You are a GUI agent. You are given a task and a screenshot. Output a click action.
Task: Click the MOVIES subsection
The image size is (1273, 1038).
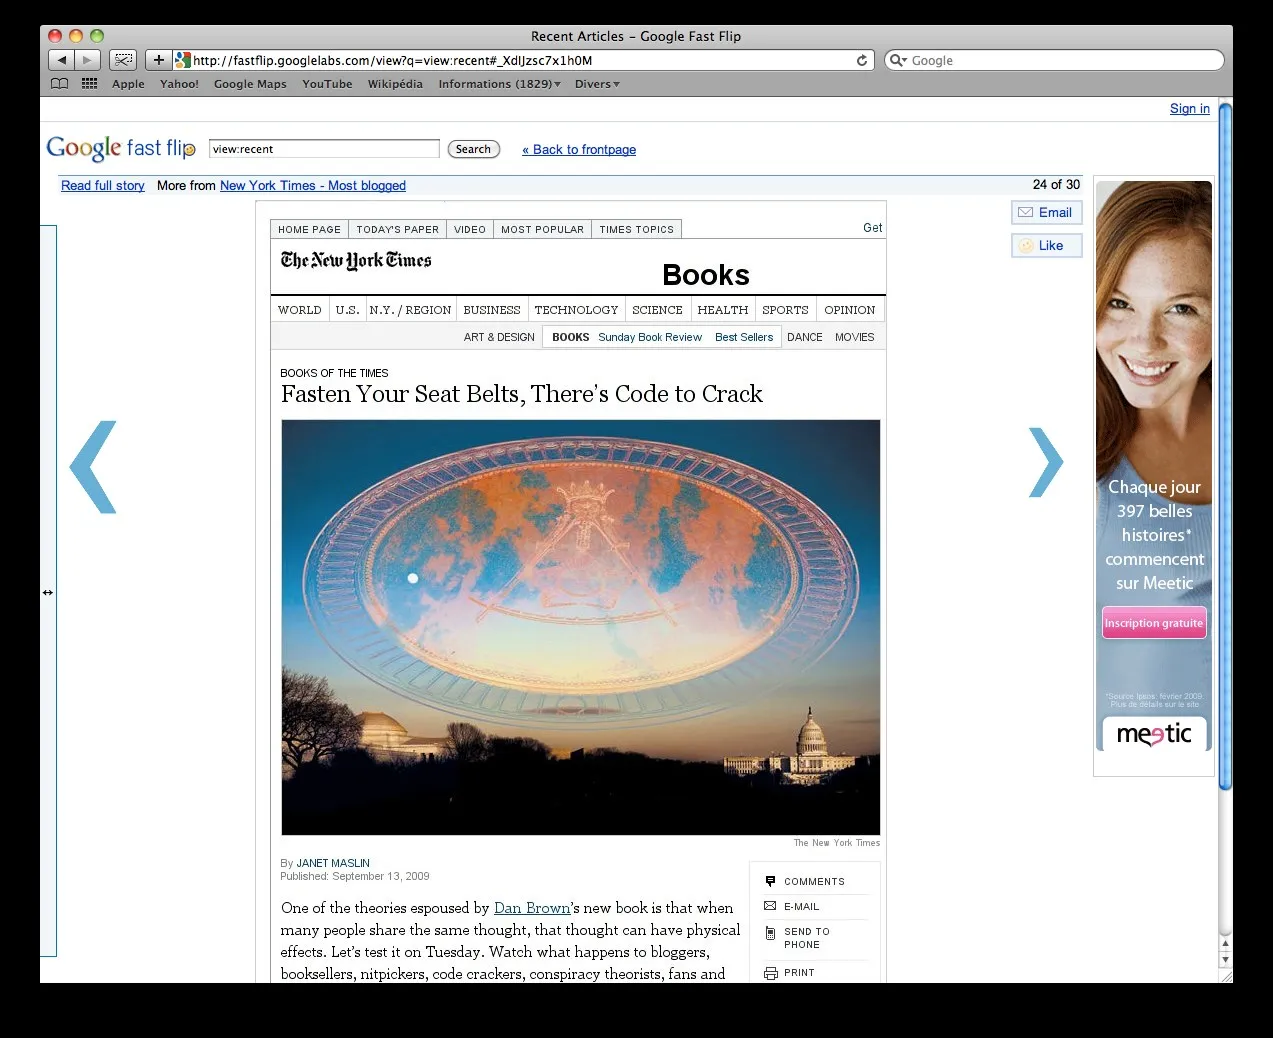(855, 337)
